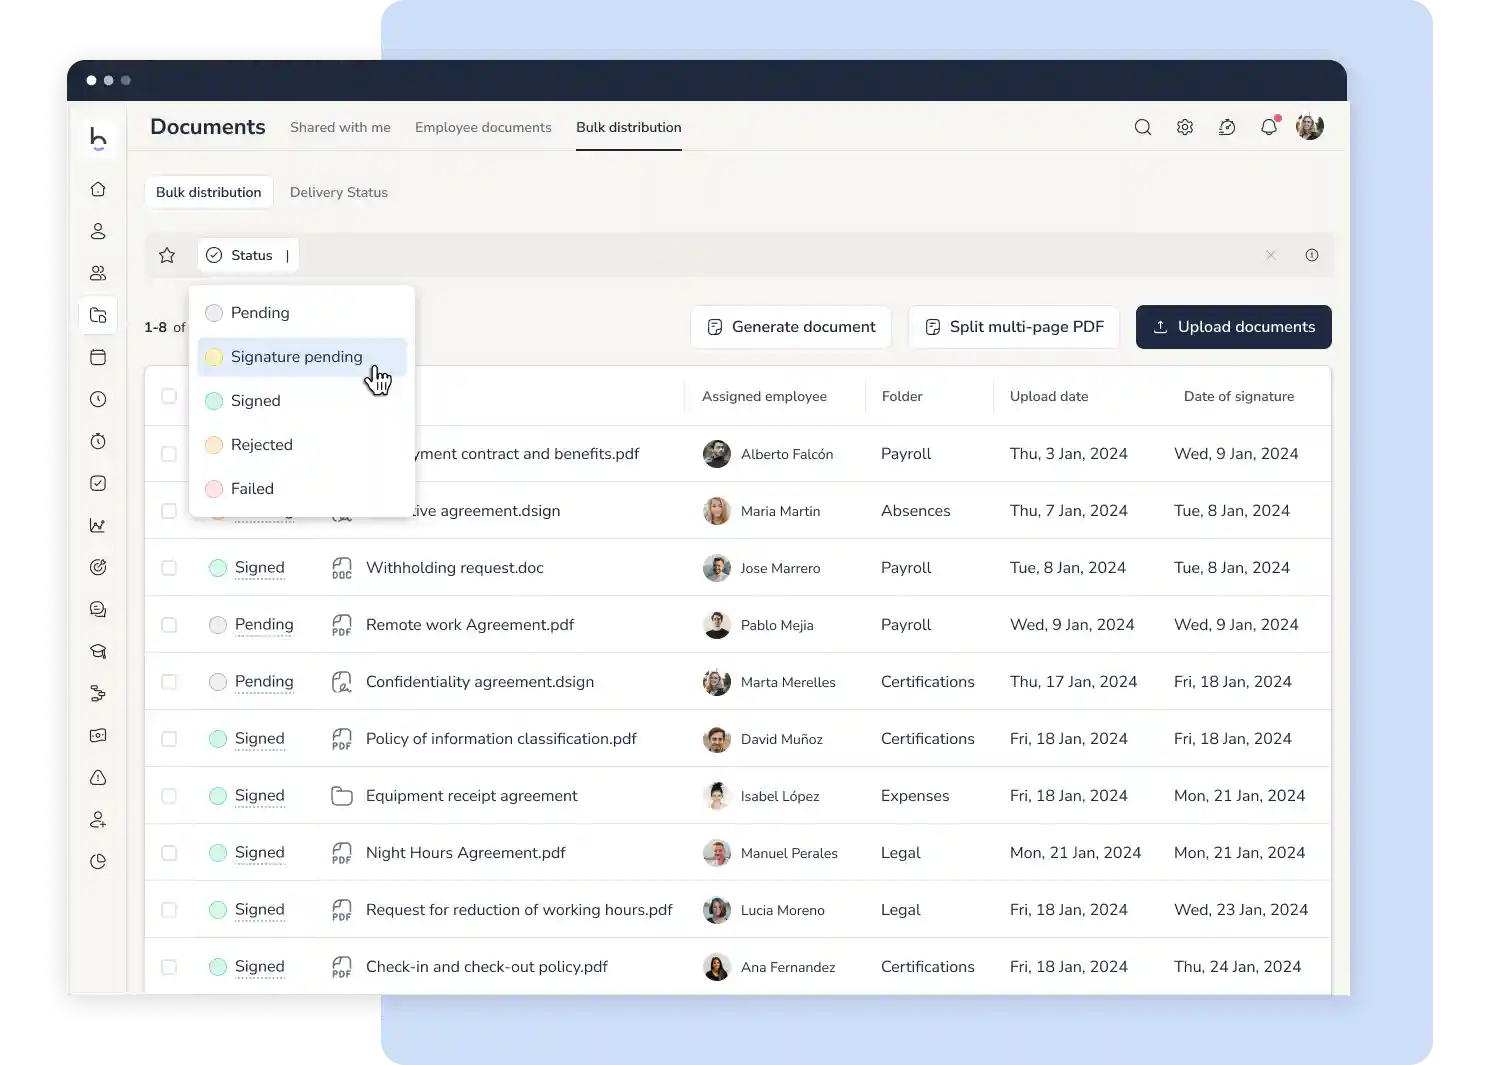The height and width of the screenshot is (1065, 1500).
Task: Open the tasks checkmark icon in sidebar
Action: [x=98, y=483]
